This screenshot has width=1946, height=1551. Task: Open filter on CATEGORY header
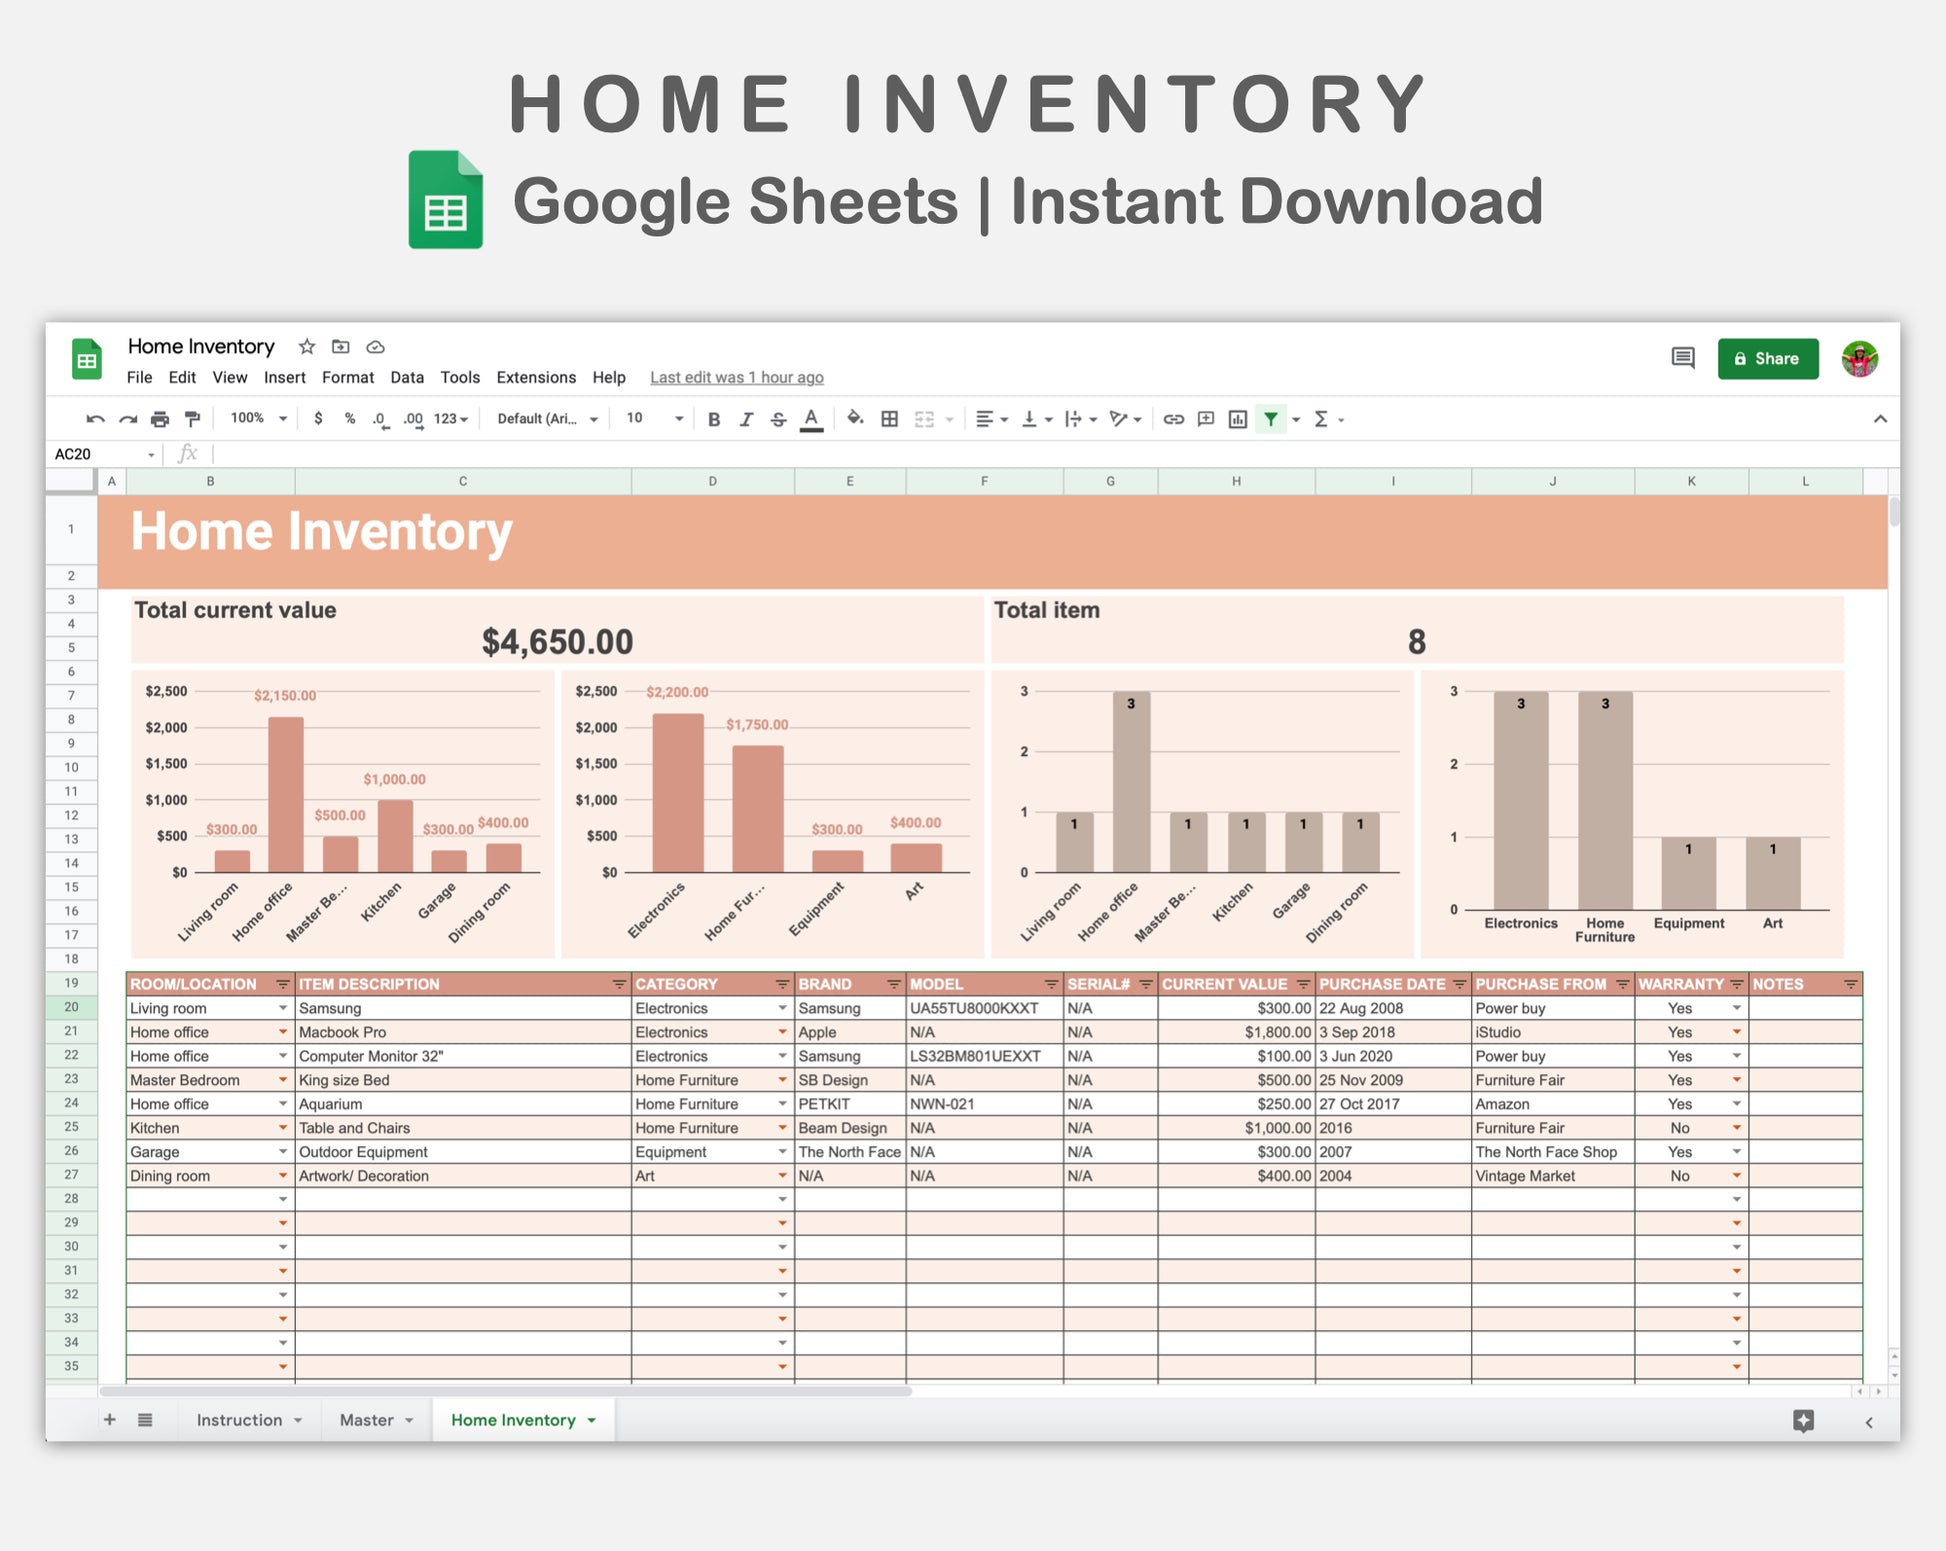click(x=782, y=985)
